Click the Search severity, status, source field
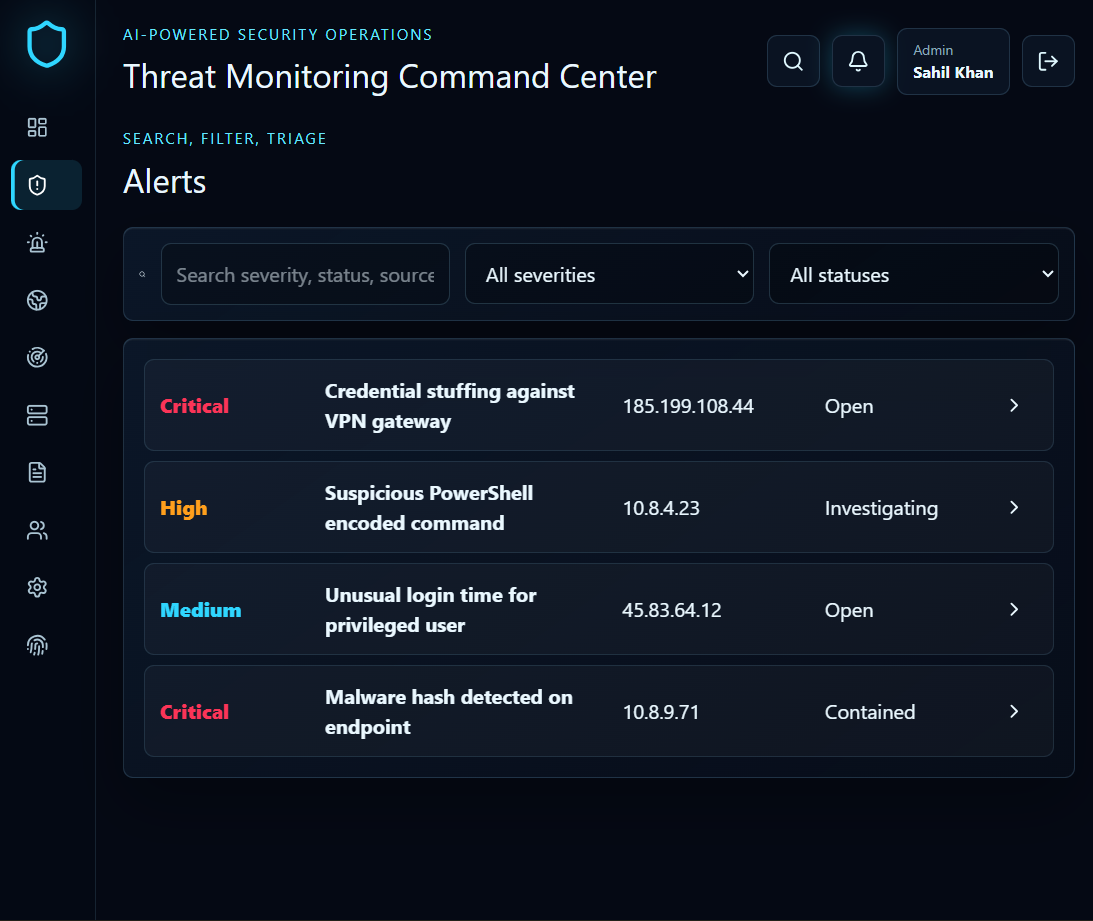1093x921 pixels. (305, 274)
